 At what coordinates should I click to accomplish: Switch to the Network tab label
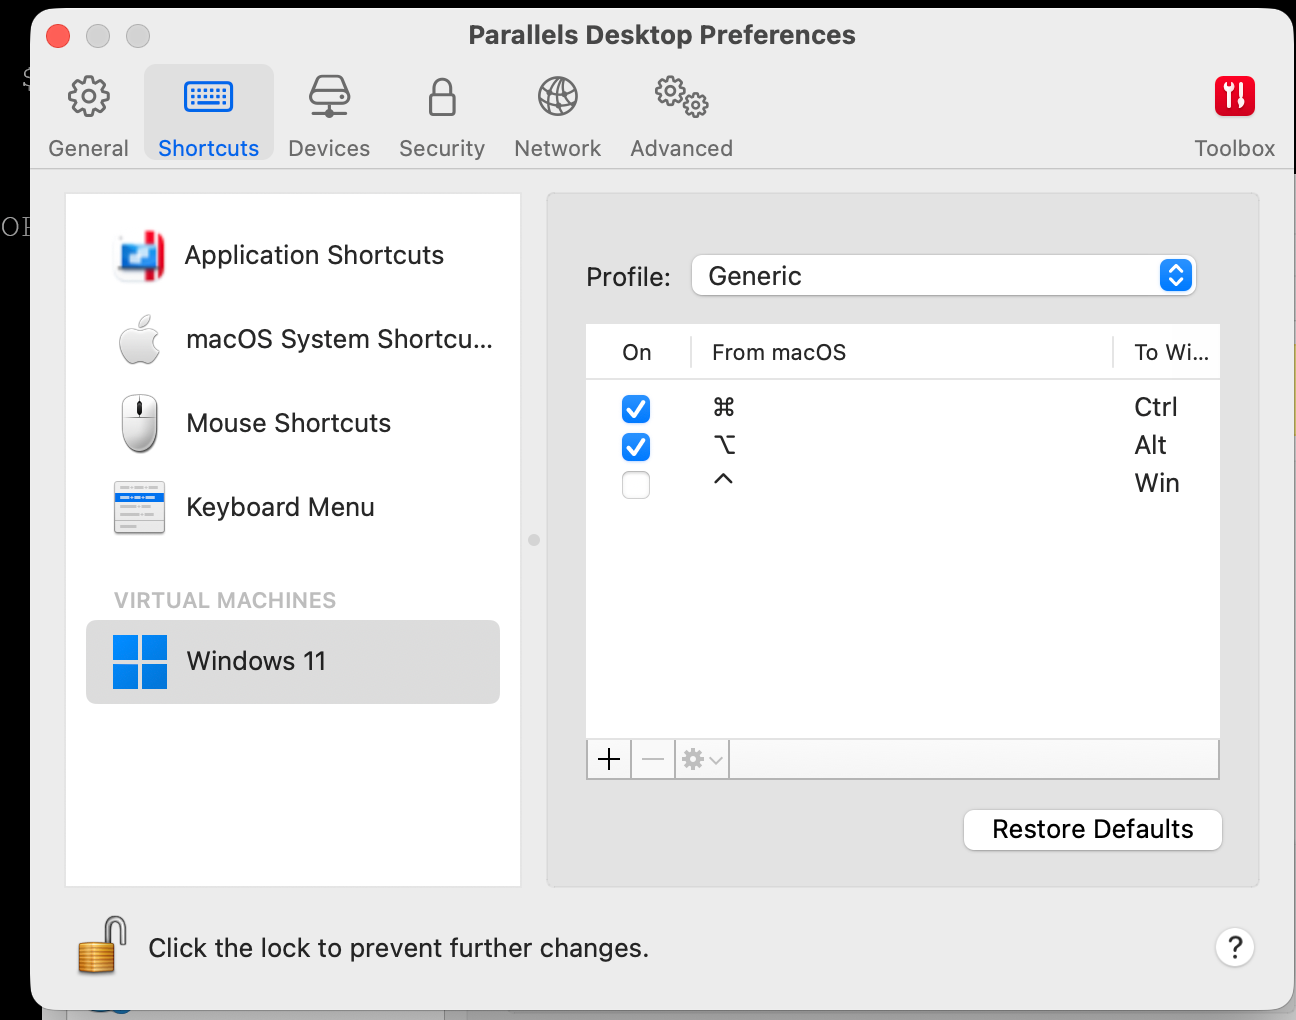tap(558, 148)
